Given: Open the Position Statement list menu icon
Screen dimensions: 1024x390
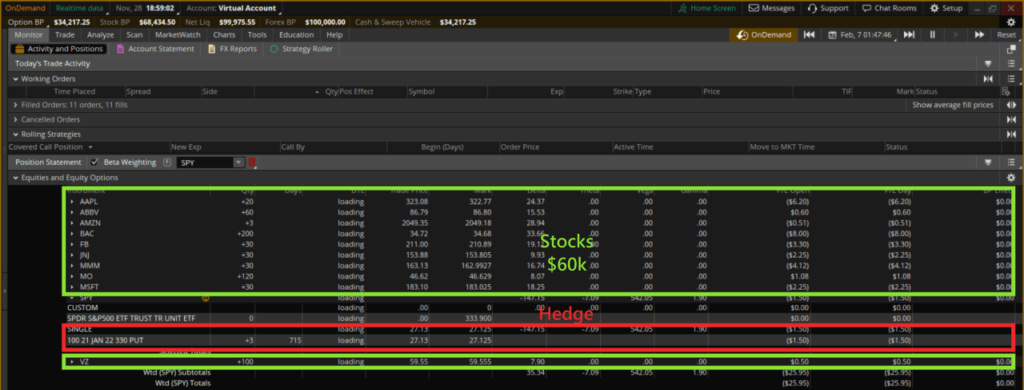Looking at the screenshot, I should pyautogui.click(x=1011, y=162).
